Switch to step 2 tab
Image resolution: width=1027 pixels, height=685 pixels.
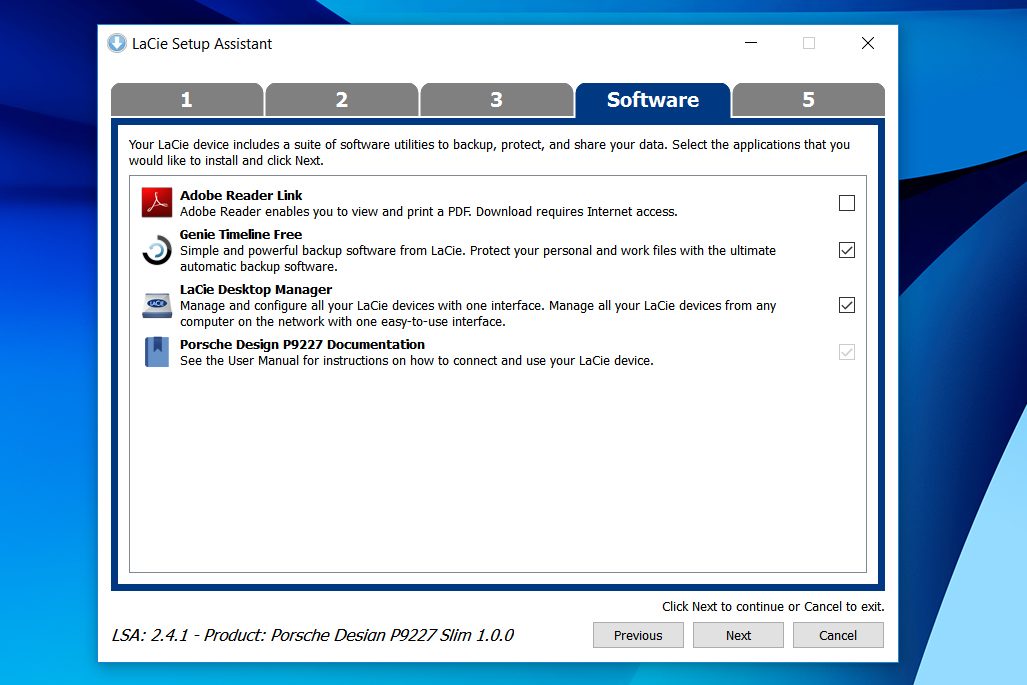click(x=342, y=100)
